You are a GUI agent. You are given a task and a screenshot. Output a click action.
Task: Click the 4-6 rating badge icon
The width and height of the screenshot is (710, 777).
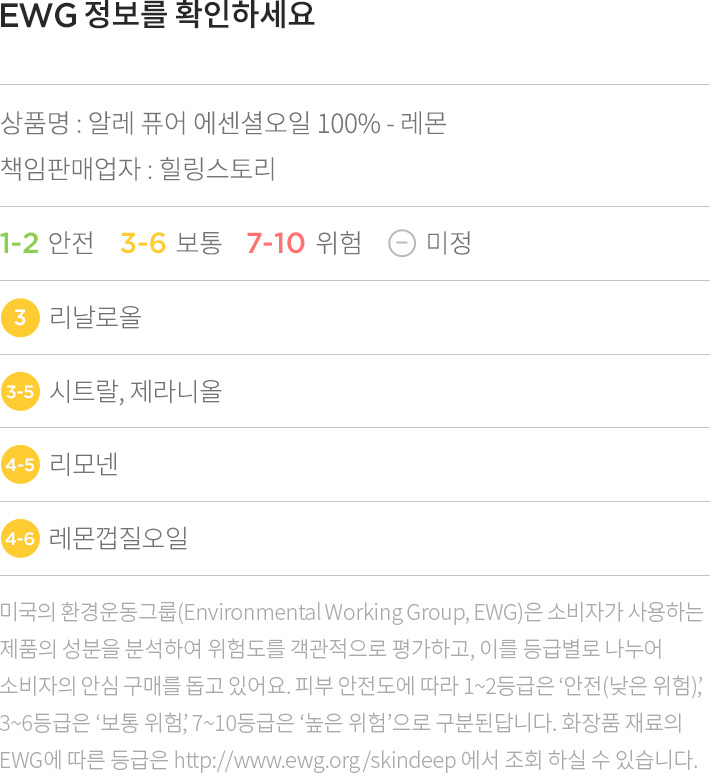tap(20, 539)
